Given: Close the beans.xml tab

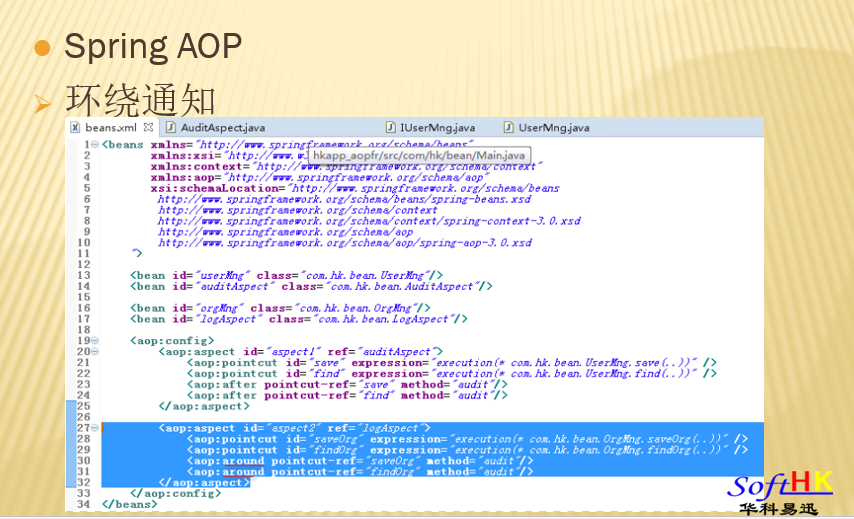Looking at the screenshot, I should [148, 127].
